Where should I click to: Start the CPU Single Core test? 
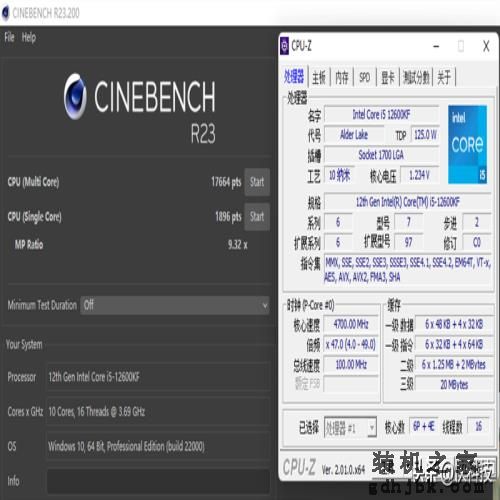(x=257, y=217)
